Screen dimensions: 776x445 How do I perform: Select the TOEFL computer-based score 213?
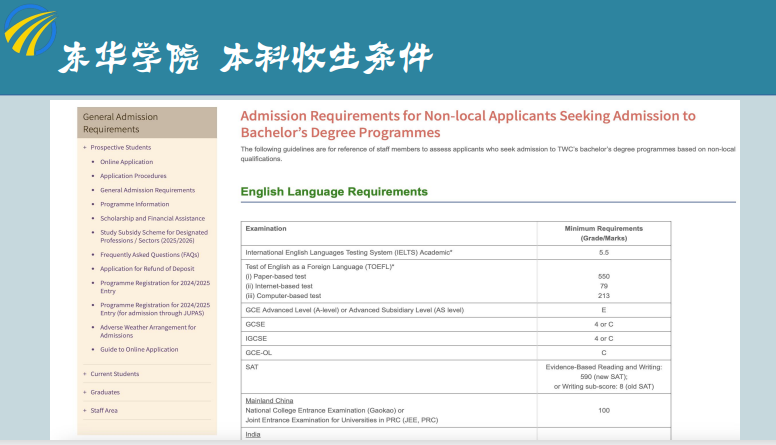[604, 296]
